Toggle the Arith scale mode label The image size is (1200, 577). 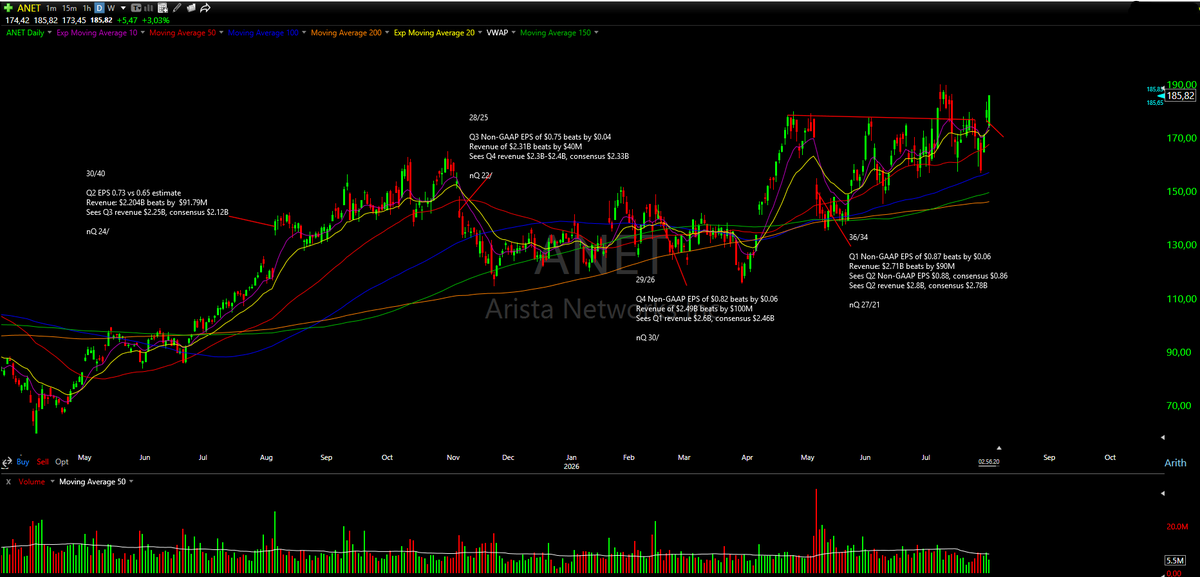(1175, 463)
